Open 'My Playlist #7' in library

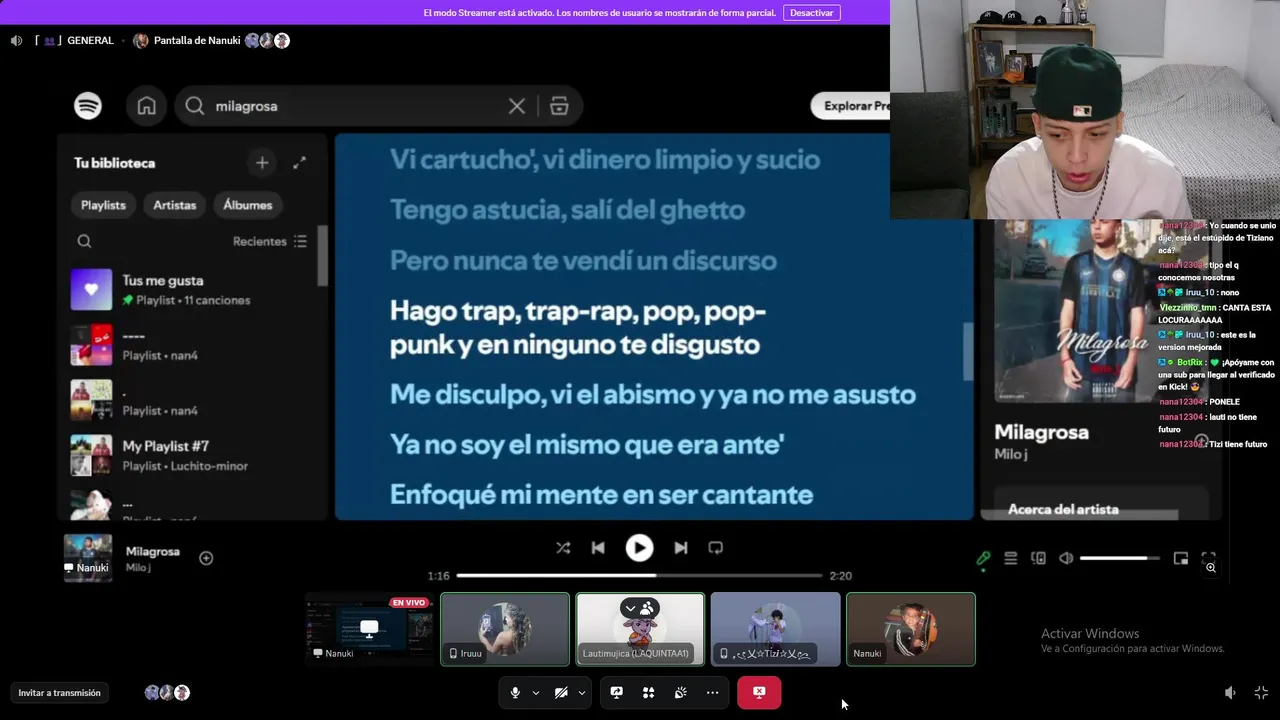pyautogui.click(x=190, y=455)
